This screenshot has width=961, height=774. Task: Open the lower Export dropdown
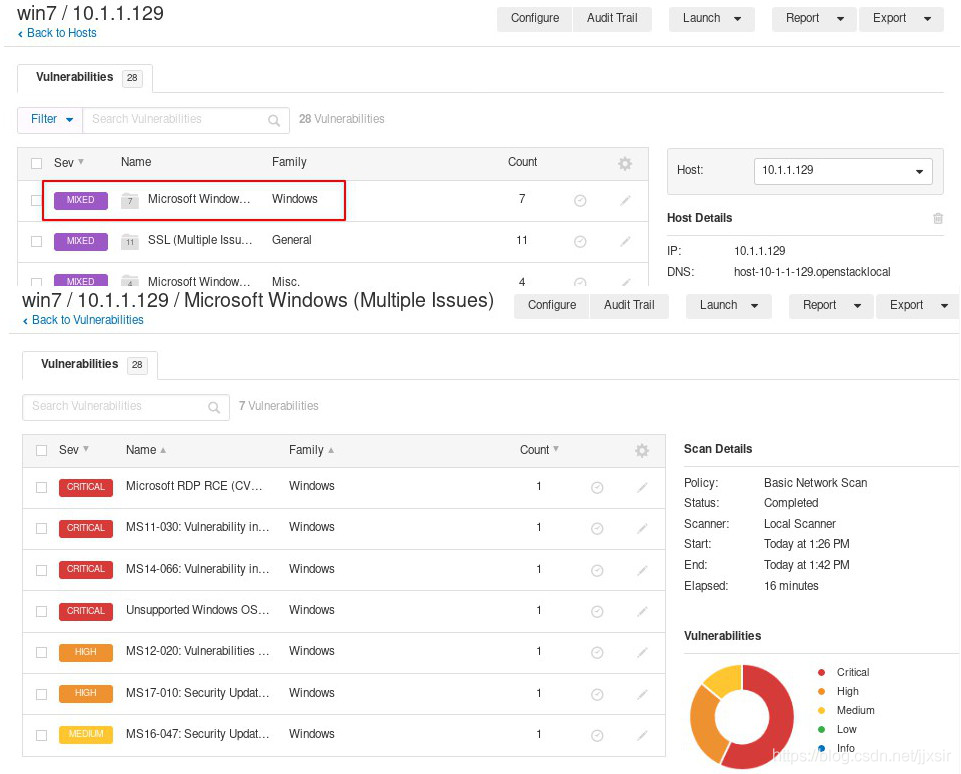tap(917, 305)
